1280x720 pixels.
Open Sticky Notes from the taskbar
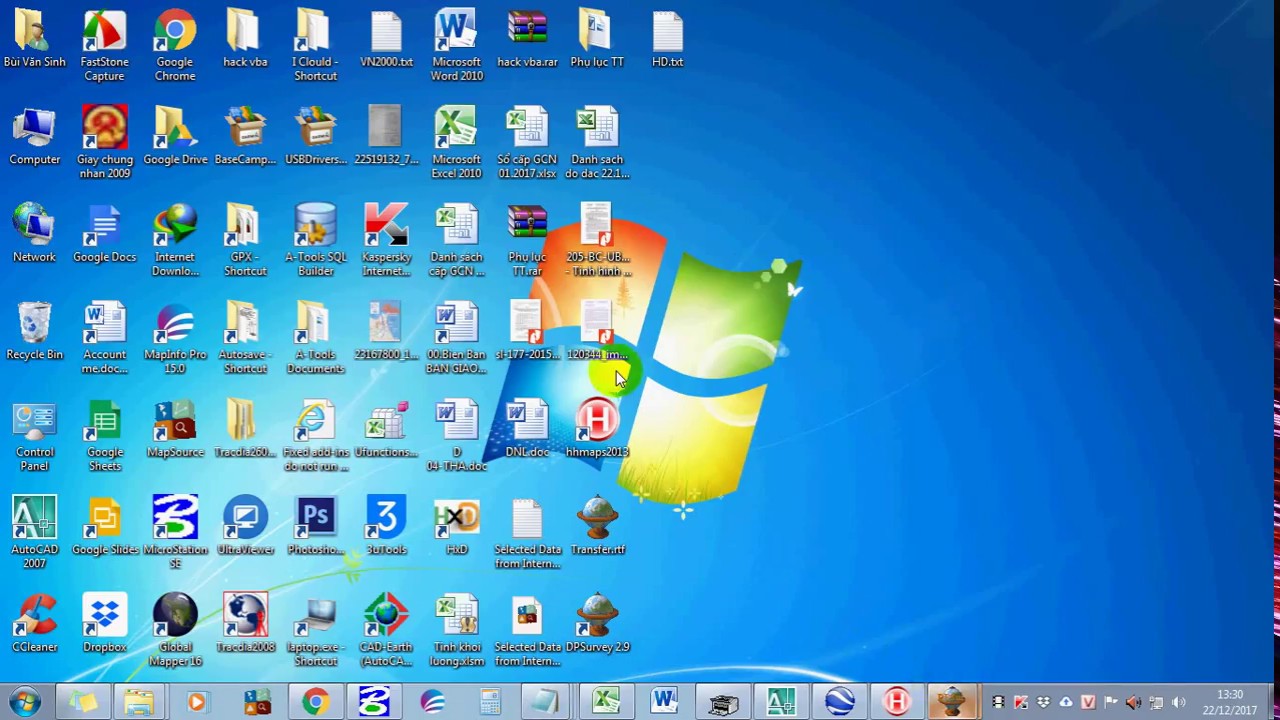pos(82,702)
